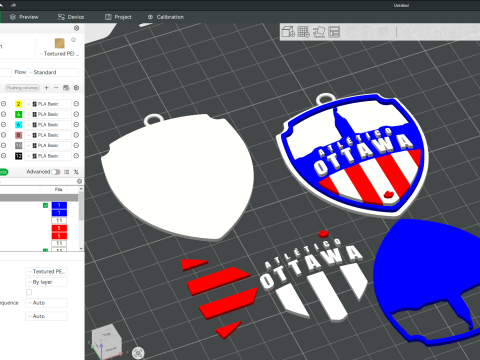This screenshot has height=360, width=480.
Task: Open the By layer print sequence dropdown
Action: (46, 282)
